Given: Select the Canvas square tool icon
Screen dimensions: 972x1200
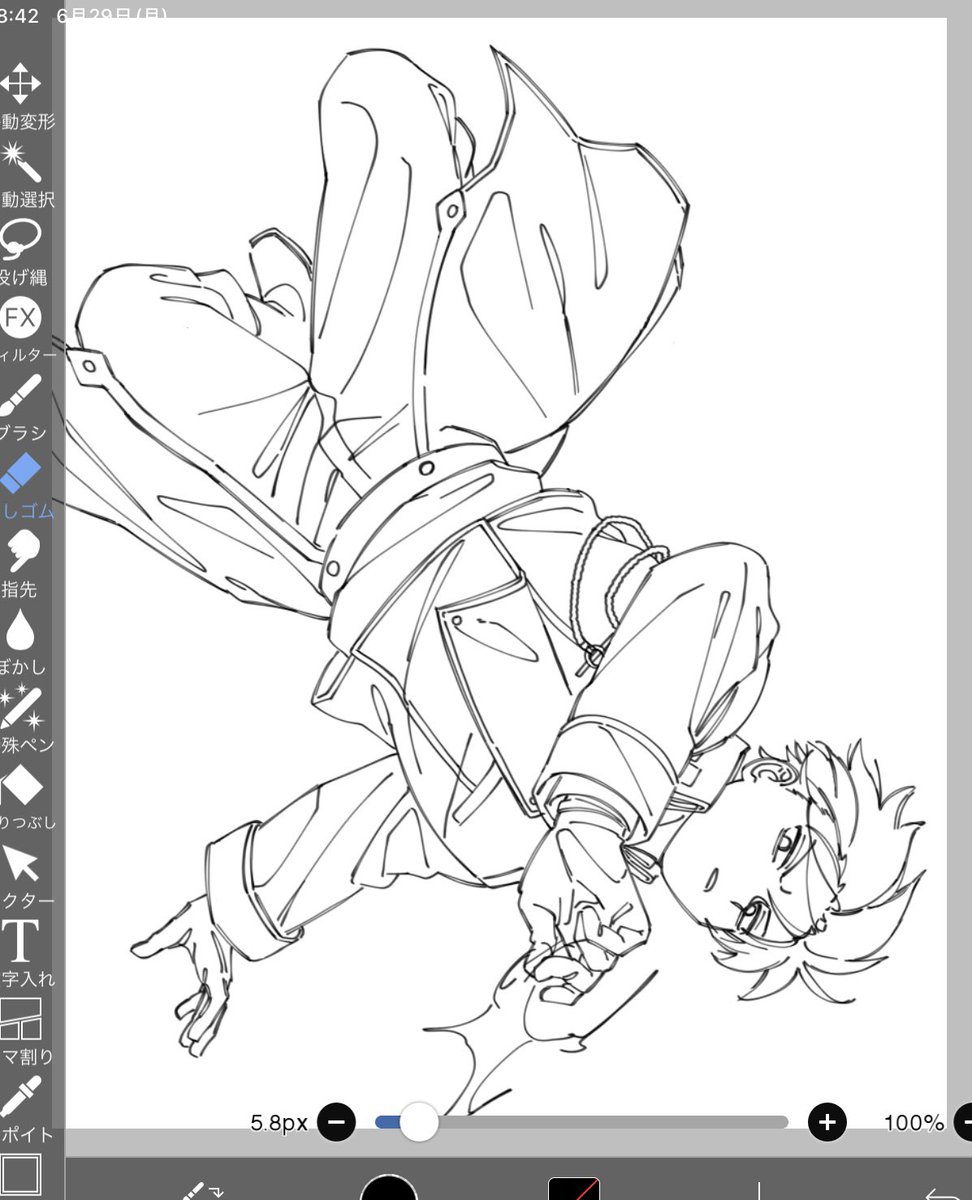Looking at the screenshot, I should point(21,1174).
